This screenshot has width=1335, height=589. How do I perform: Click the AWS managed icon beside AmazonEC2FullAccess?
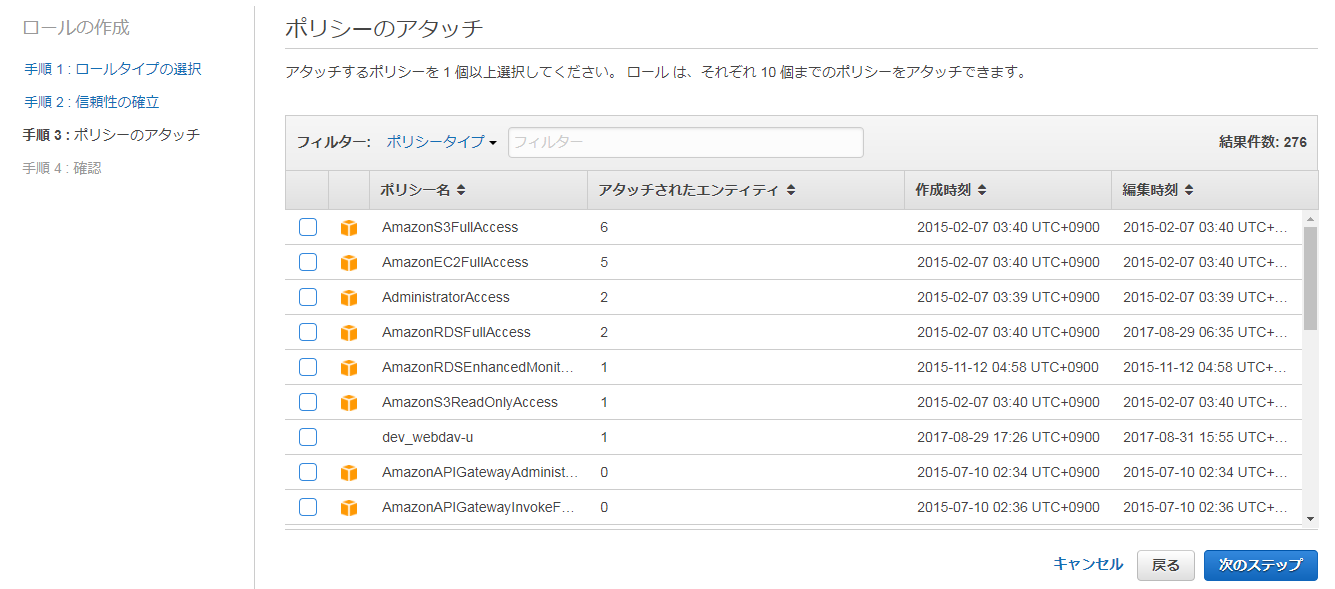pos(348,263)
